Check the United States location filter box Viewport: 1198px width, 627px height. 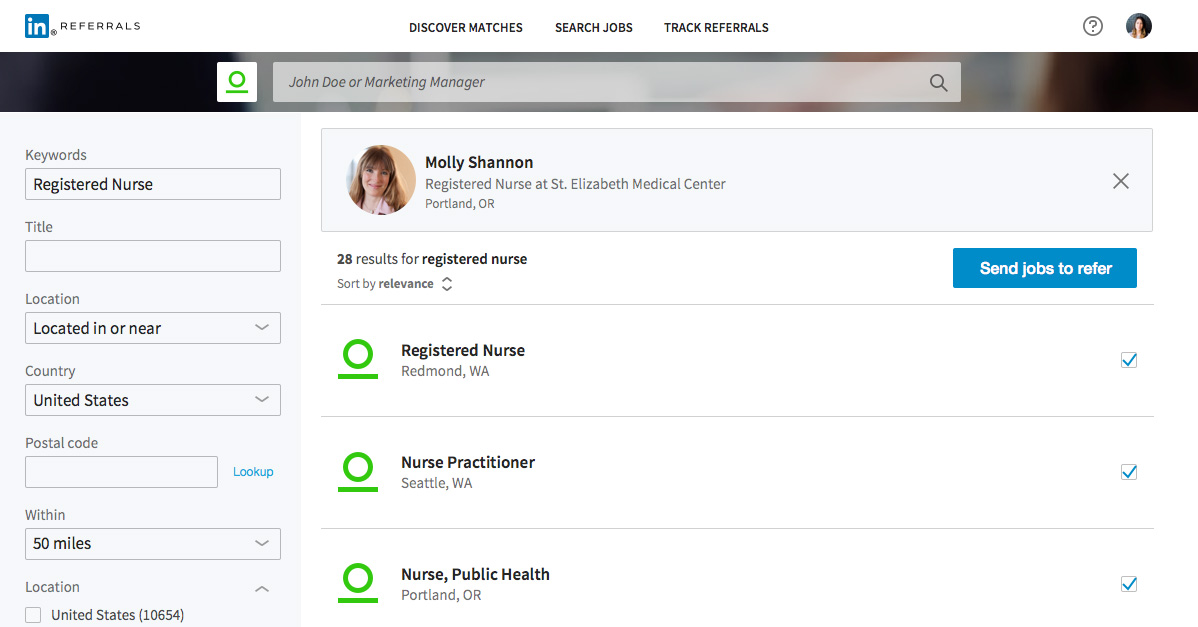[34, 615]
